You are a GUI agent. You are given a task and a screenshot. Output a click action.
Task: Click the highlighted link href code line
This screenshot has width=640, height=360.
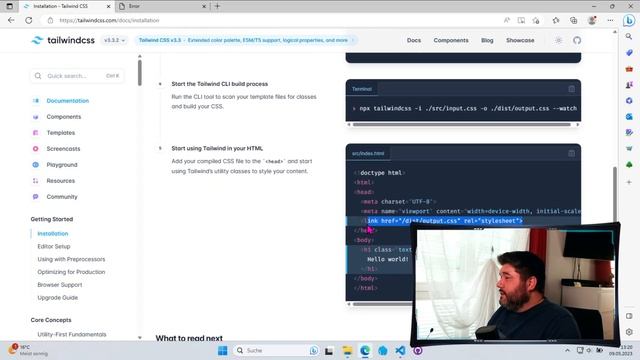tap(442, 221)
